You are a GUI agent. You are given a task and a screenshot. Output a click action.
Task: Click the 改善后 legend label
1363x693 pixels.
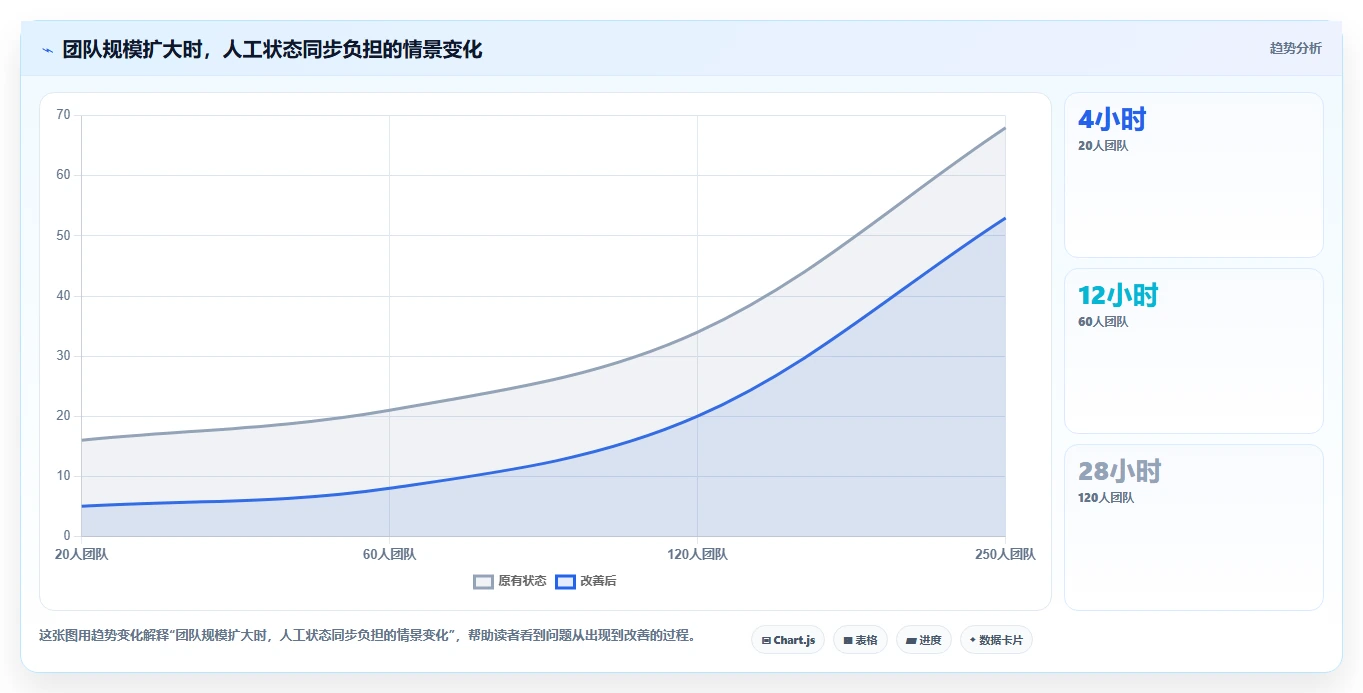(598, 581)
